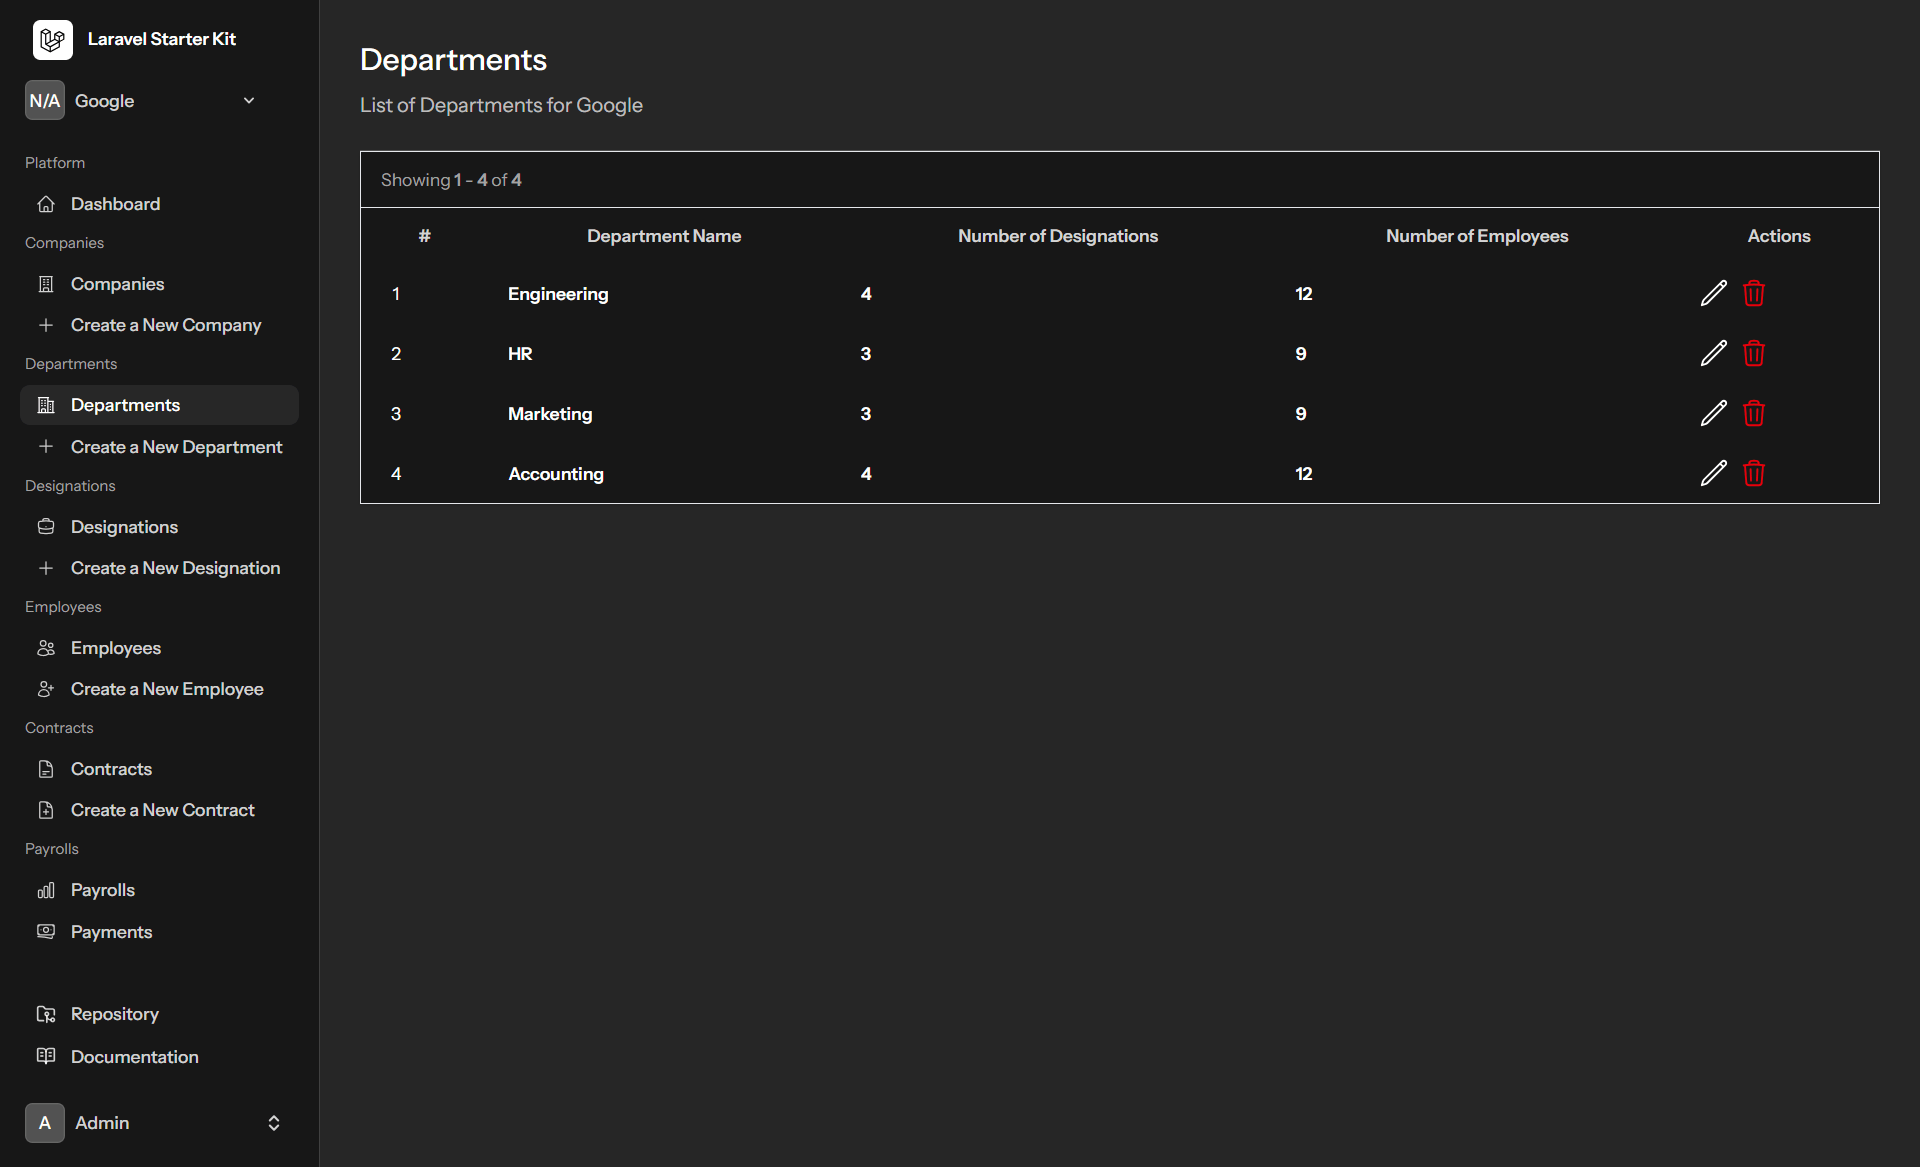Click the Department Name column header
The width and height of the screenshot is (1920, 1167).
pos(664,236)
